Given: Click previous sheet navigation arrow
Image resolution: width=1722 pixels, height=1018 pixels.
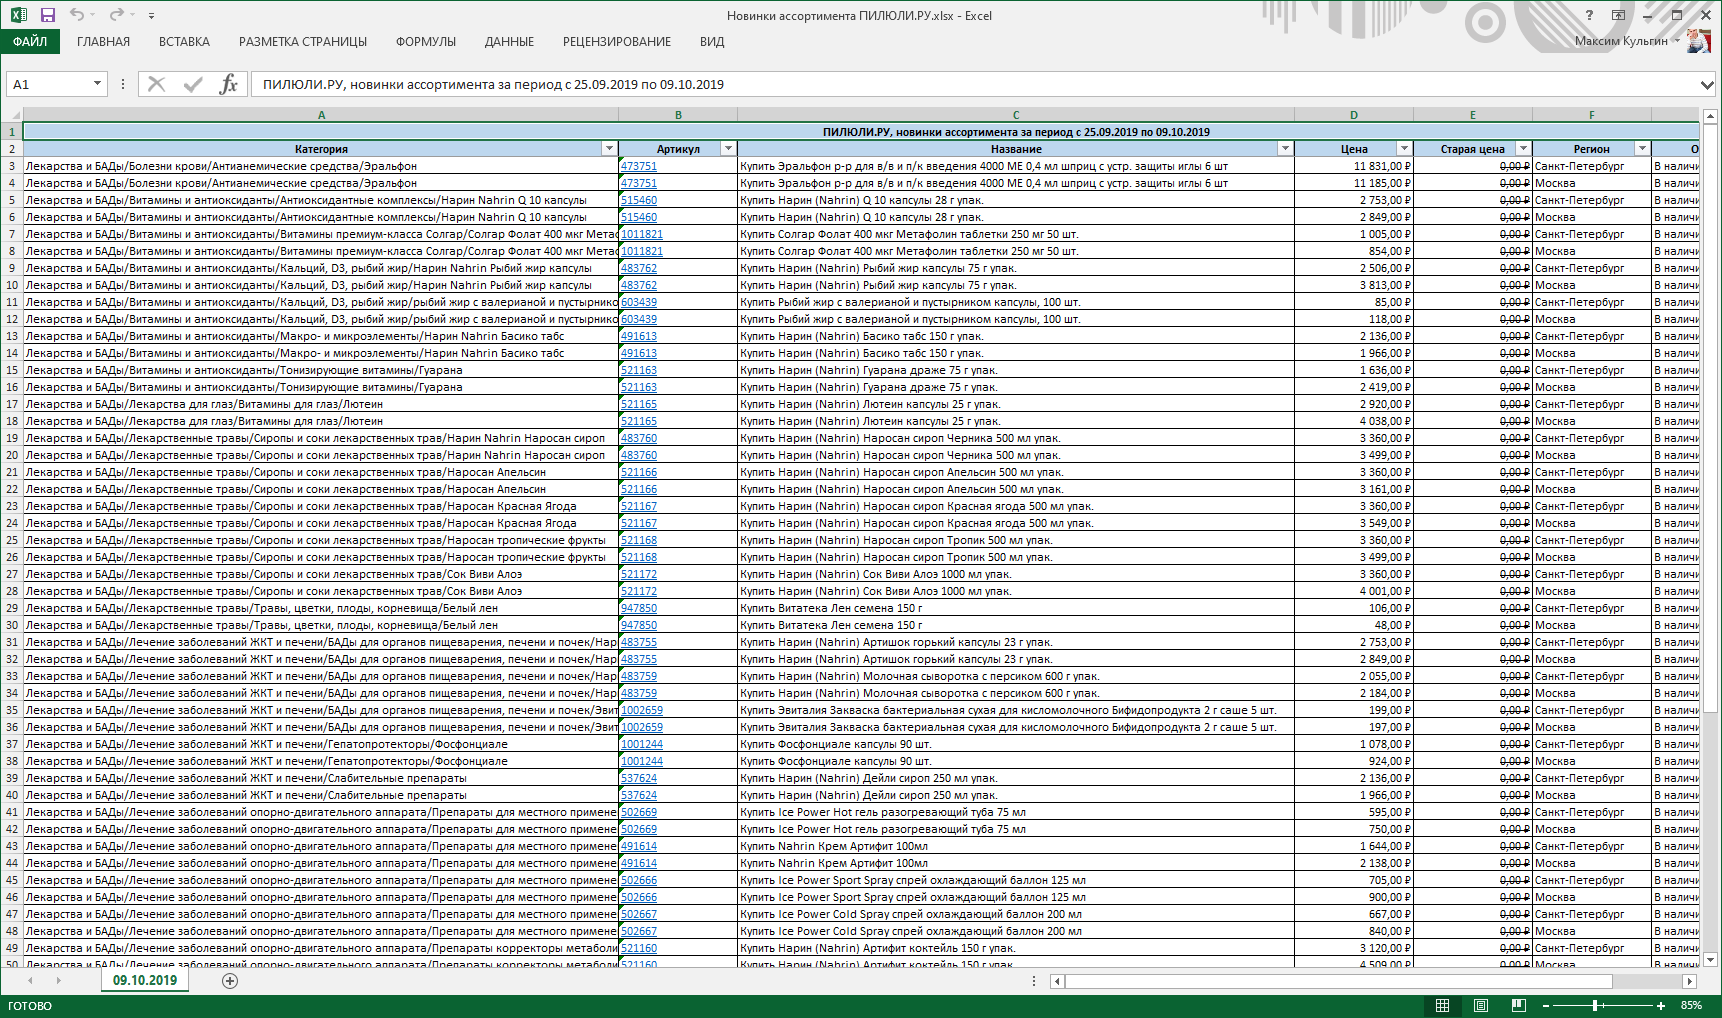Looking at the screenshot, I should 31,981.
